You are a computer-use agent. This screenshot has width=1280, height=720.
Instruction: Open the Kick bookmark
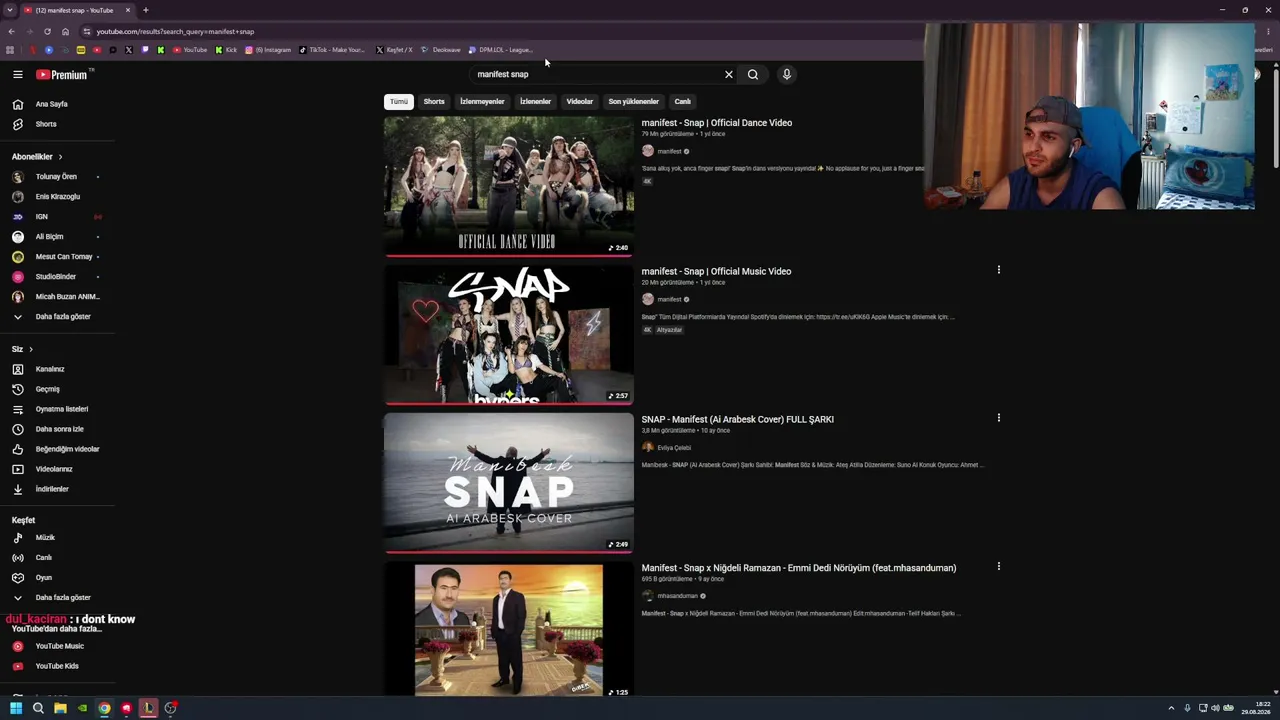tap(226, 50)
